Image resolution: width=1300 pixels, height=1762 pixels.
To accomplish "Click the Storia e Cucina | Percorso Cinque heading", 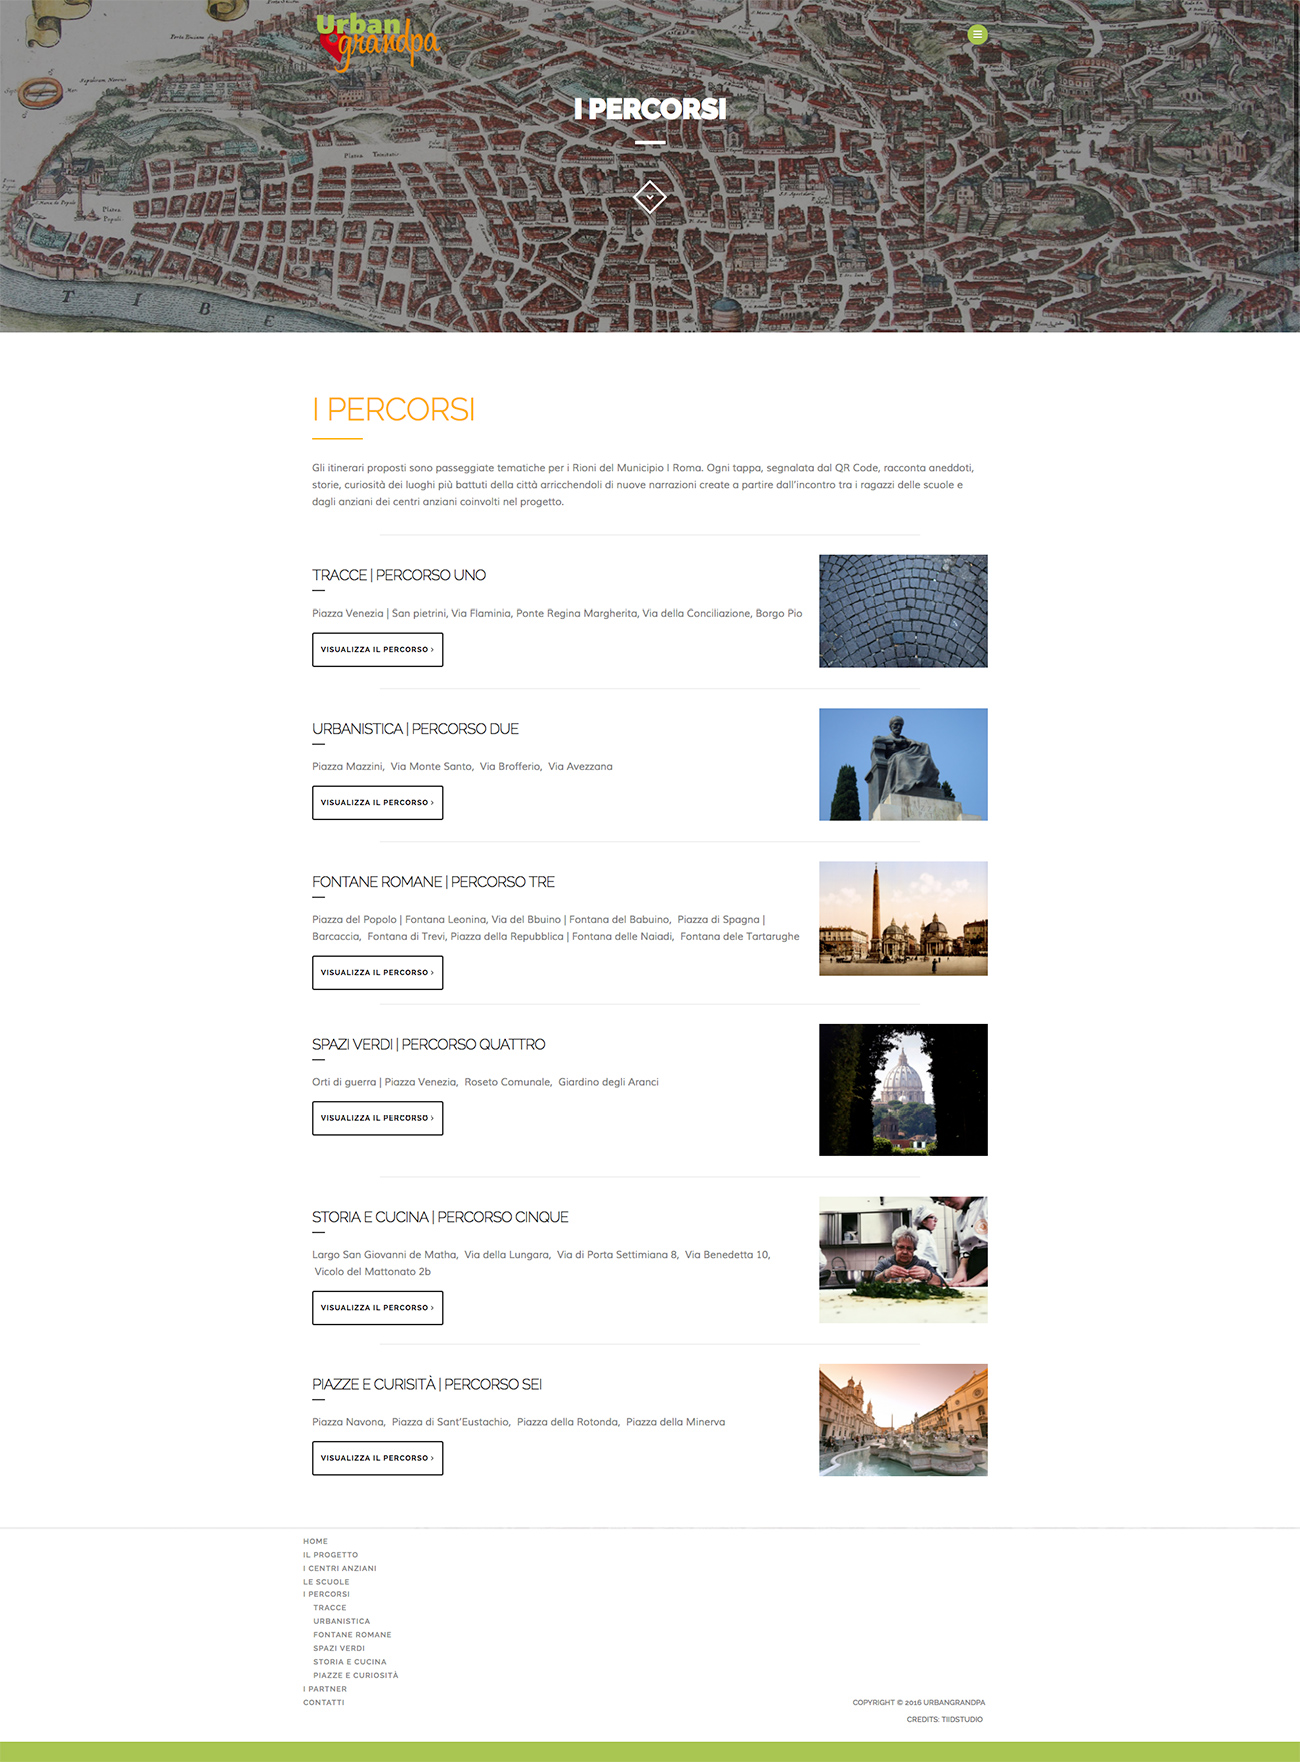I will 440,1217.
